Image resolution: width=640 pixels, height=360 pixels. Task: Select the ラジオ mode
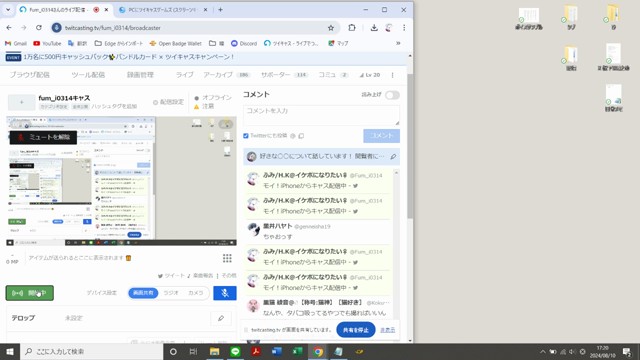171,293
